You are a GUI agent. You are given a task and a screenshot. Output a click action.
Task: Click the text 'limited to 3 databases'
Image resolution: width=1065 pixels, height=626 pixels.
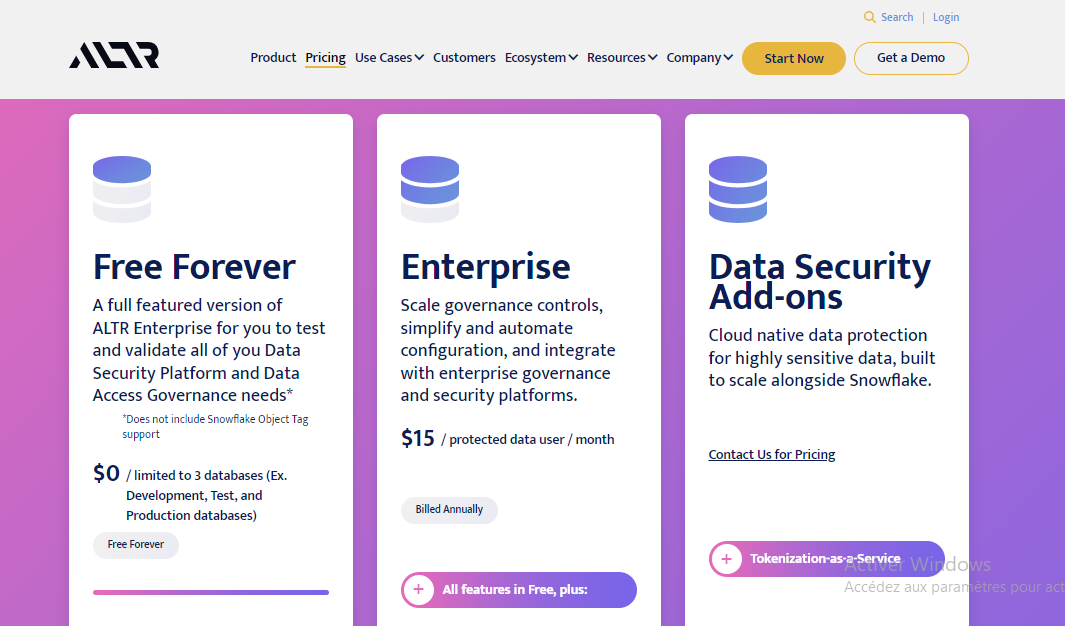tap(198, 475)
